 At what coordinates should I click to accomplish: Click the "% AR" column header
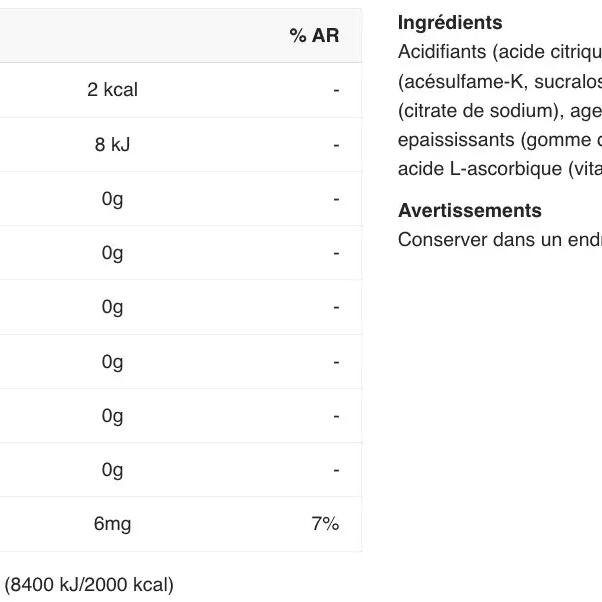pyautogui.click(x=314, y=36)
